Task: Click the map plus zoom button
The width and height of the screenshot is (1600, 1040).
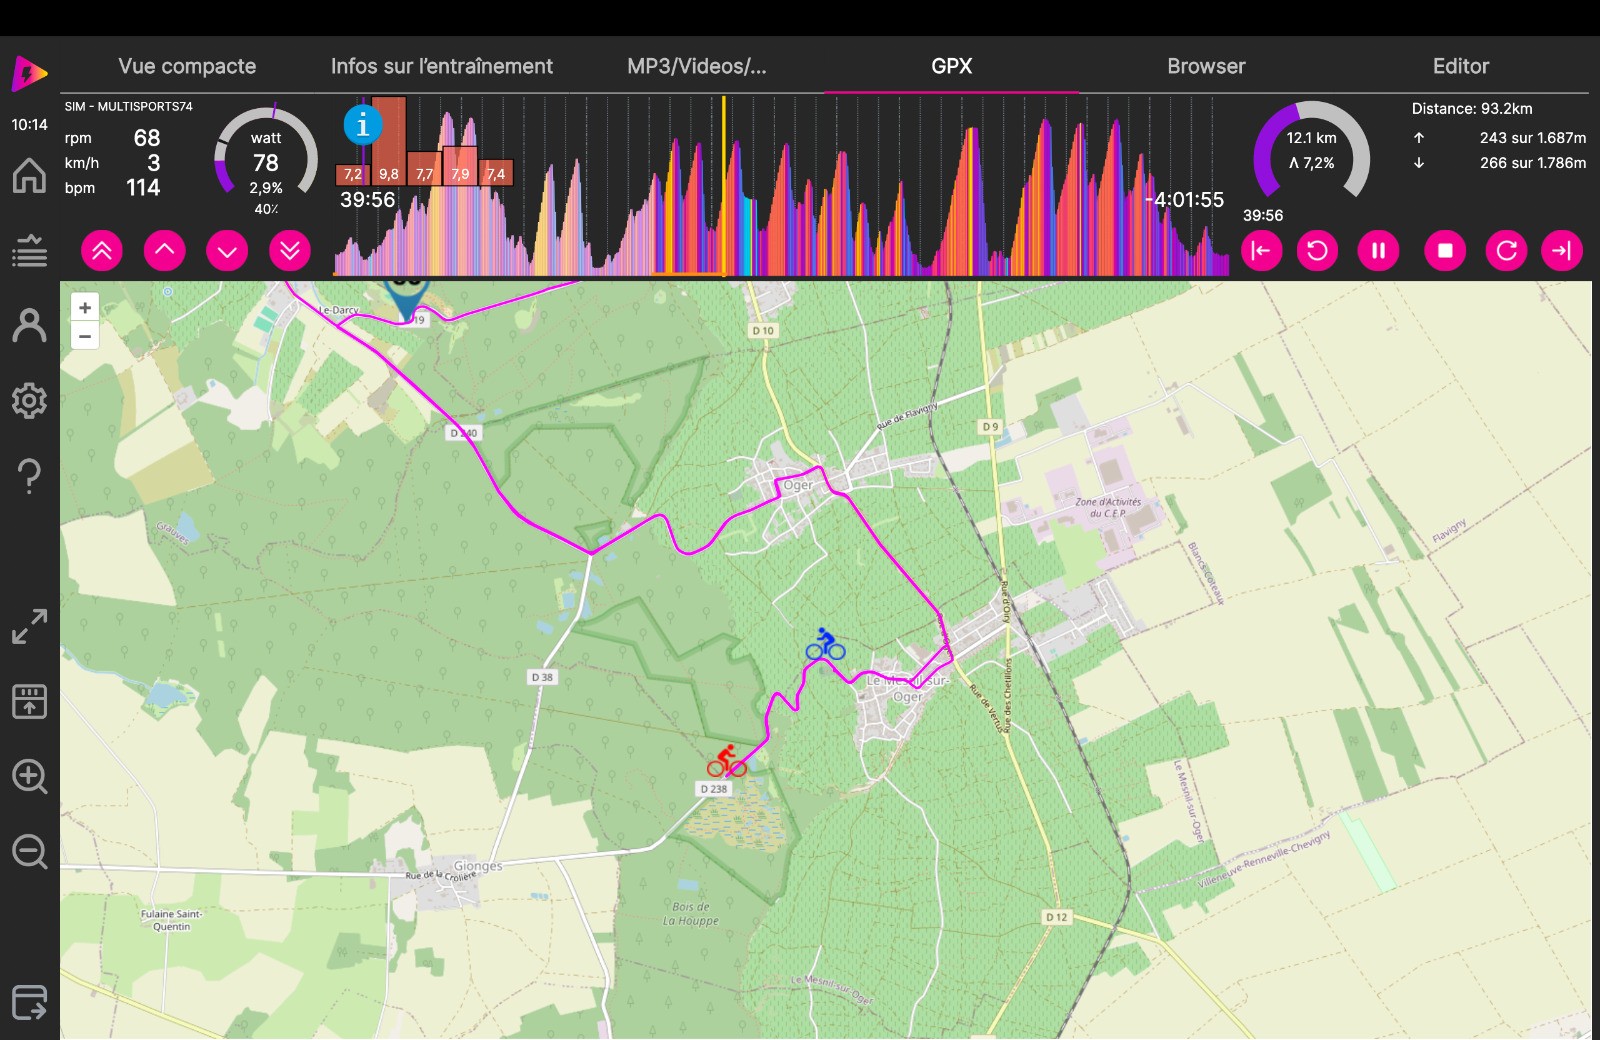Action: pos(85,308)
